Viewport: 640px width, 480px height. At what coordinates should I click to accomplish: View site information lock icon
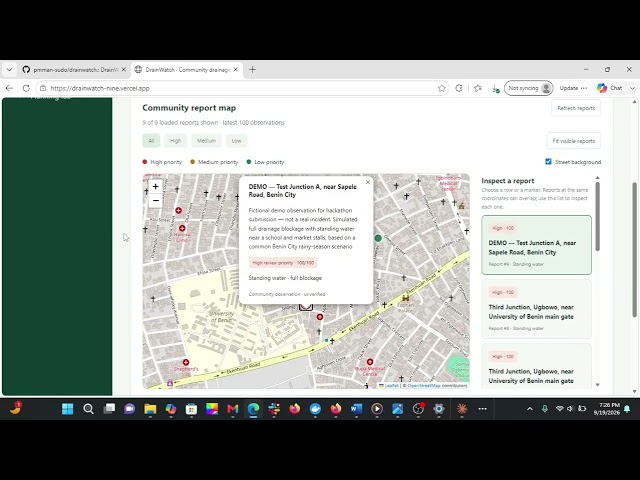pyautogui.click(x=43, y=88)
